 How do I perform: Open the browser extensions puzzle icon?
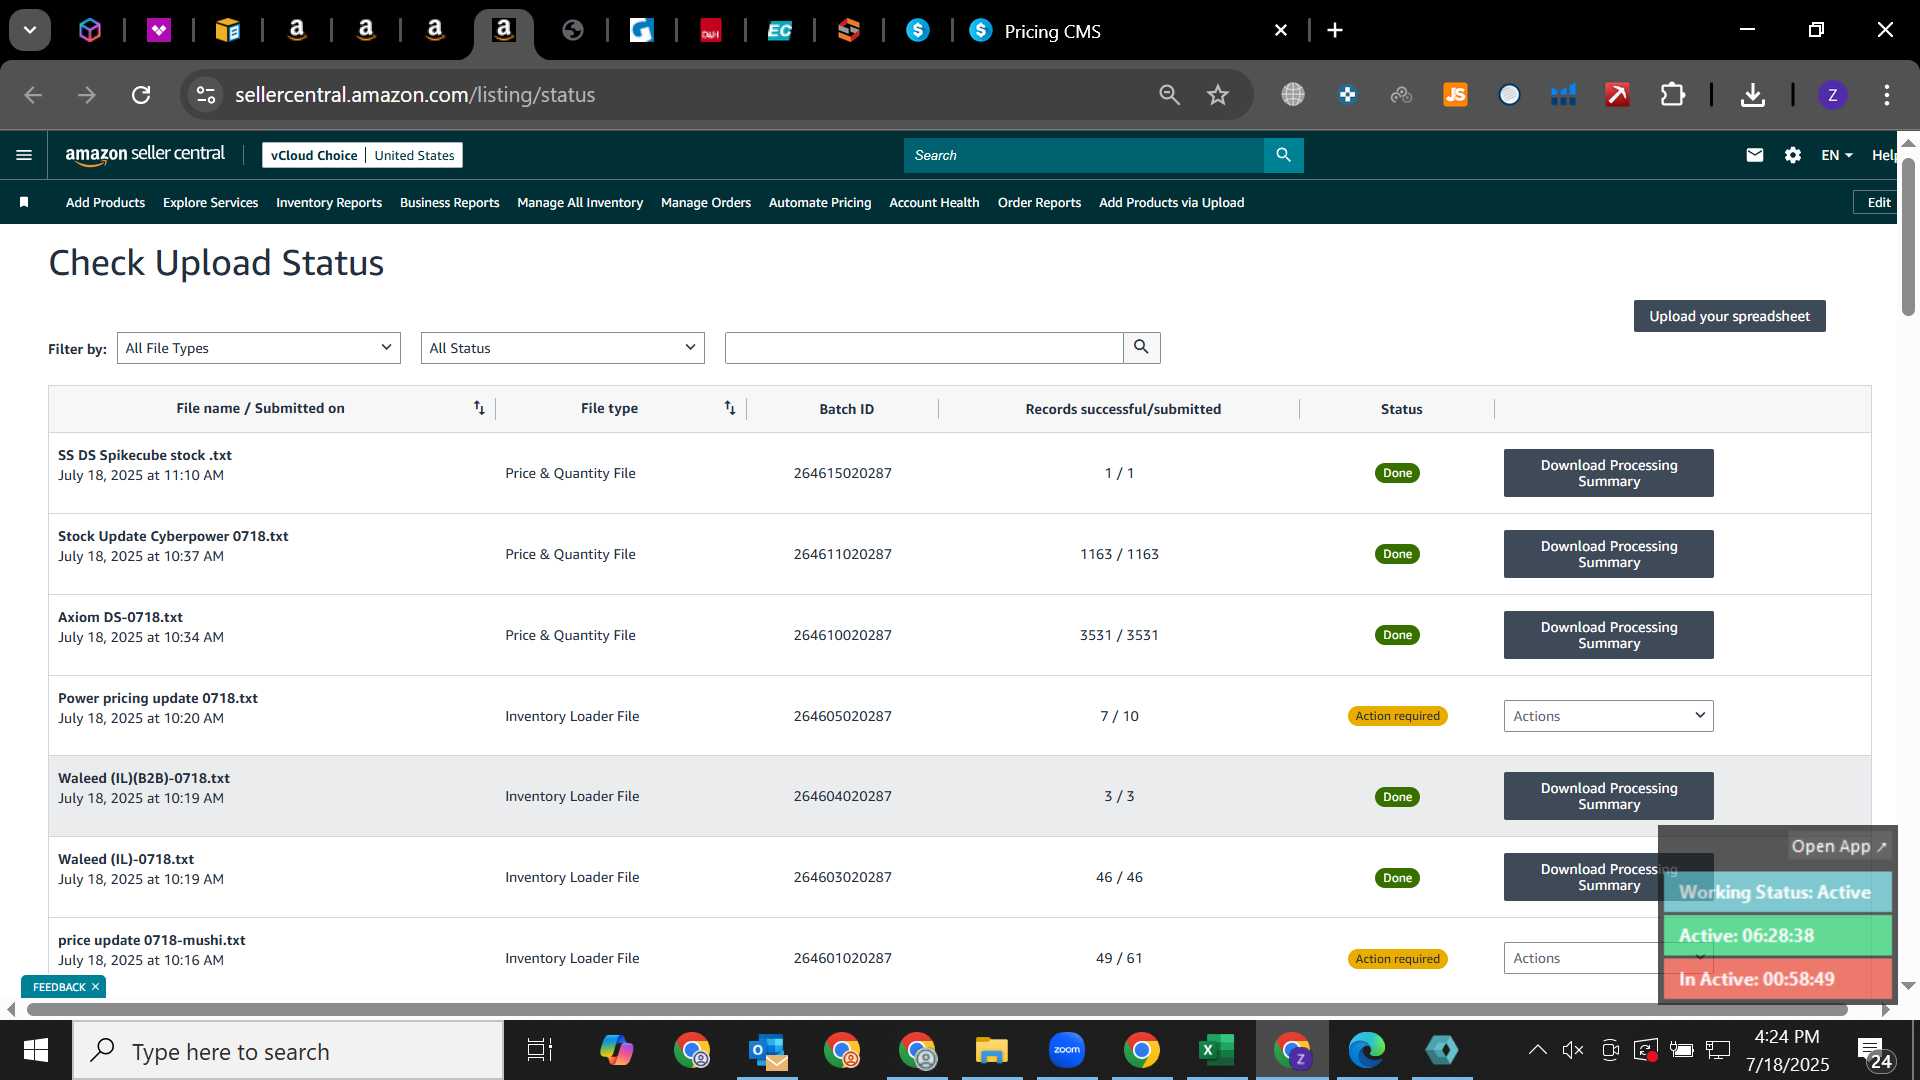[x=1672, y=95]
